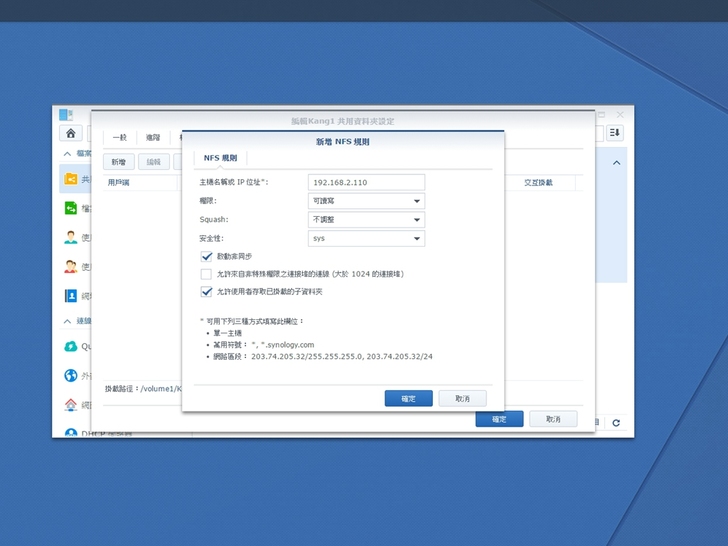This screenshot has width=728, height=546.
Task: Open the single User sidebar icon
Action: (x=71, y=237)
